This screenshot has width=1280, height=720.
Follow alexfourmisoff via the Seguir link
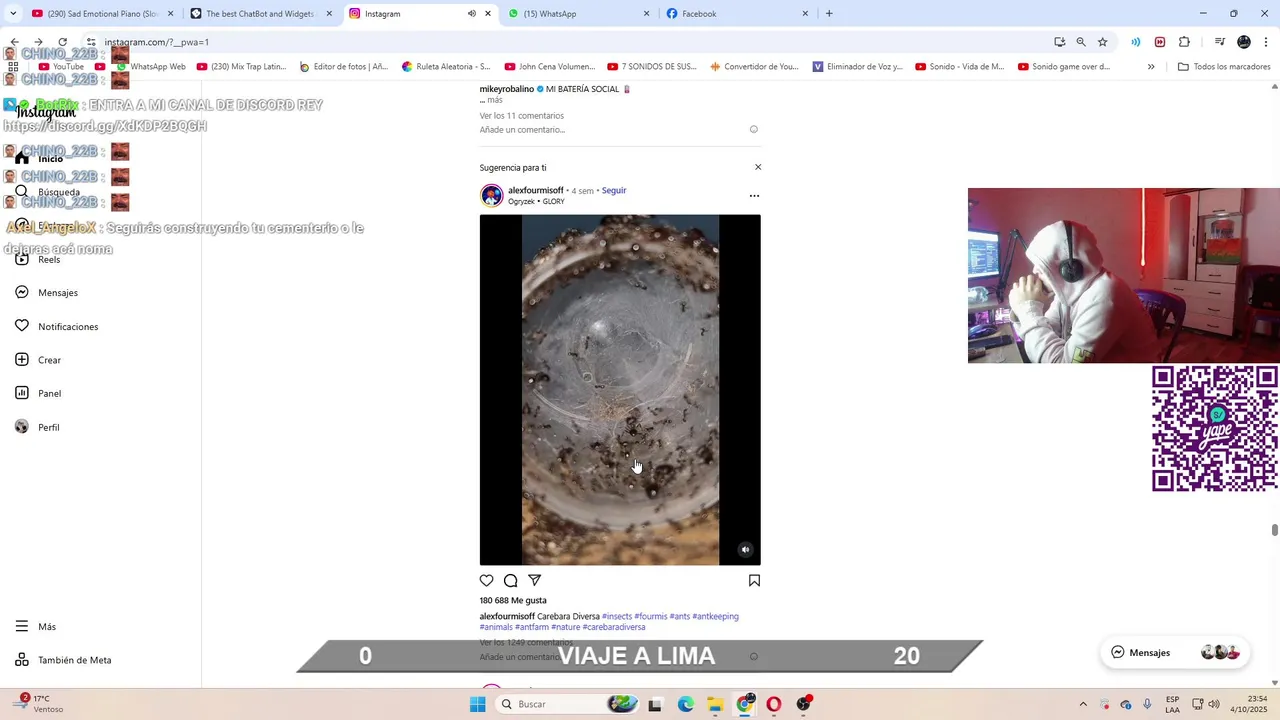614,190
